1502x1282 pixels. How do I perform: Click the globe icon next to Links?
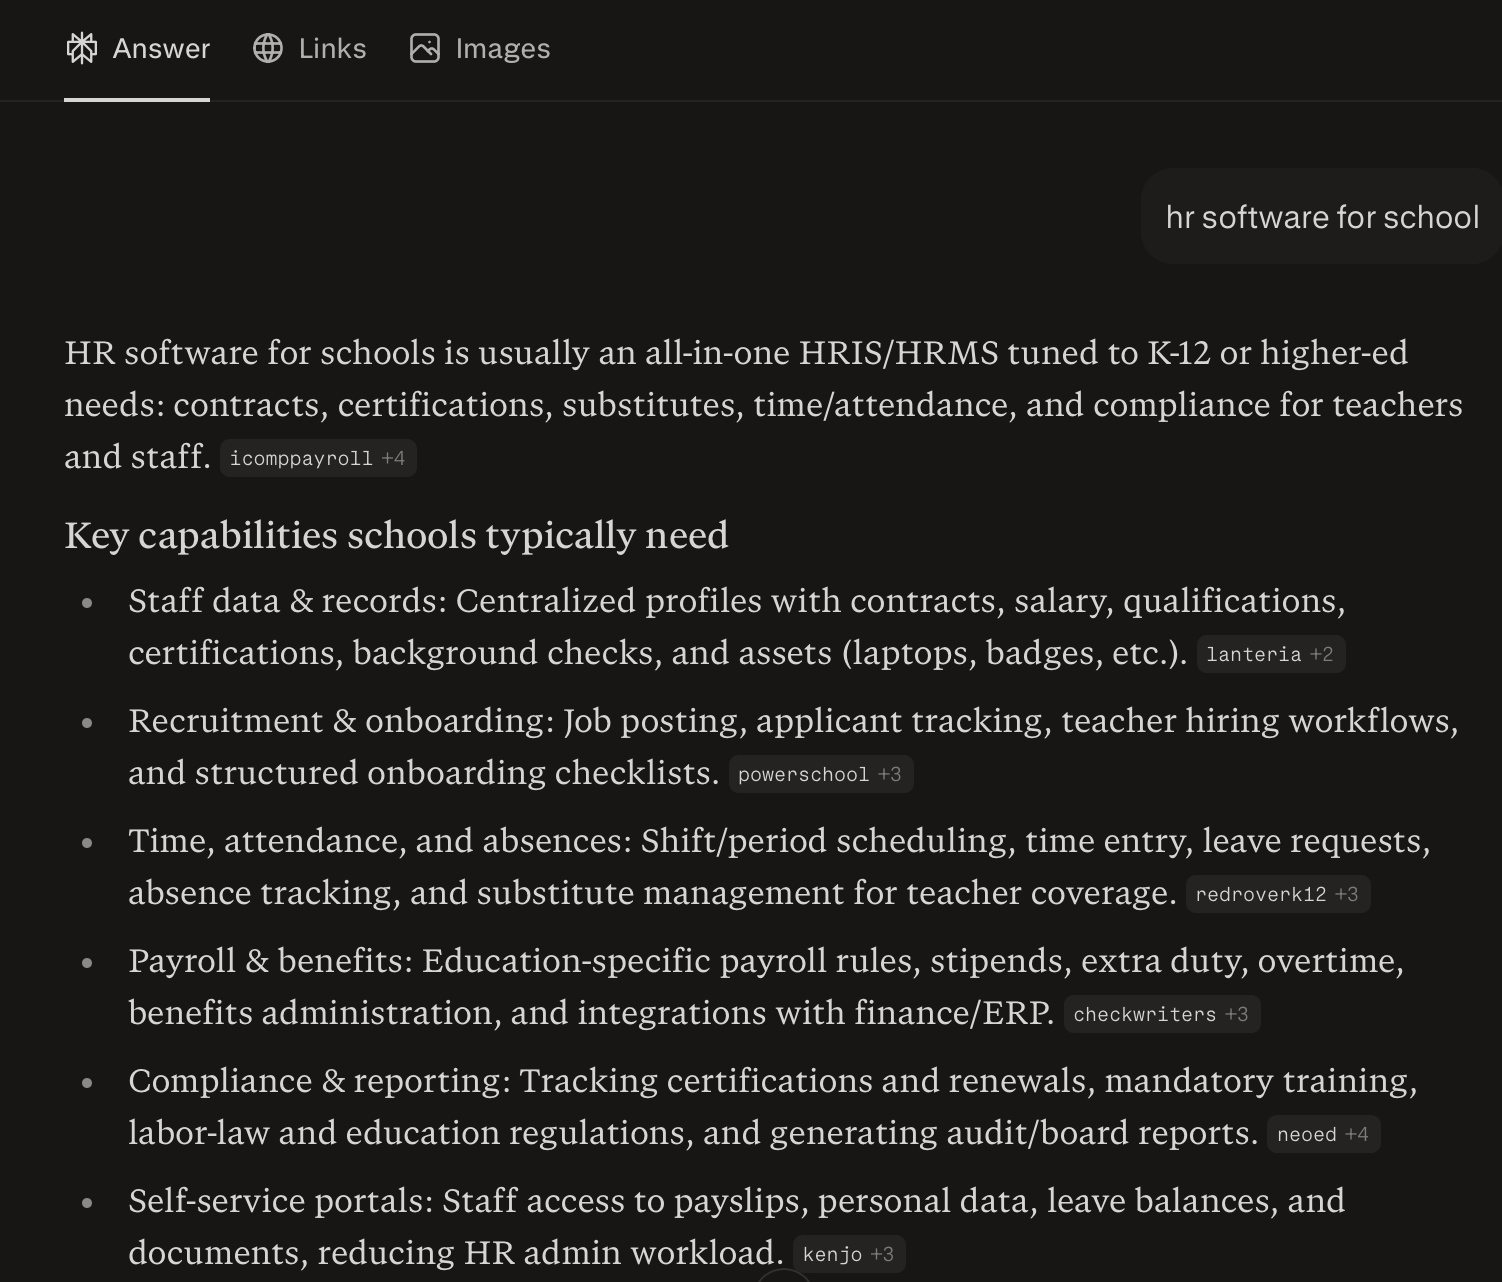[x=269, y=48]
